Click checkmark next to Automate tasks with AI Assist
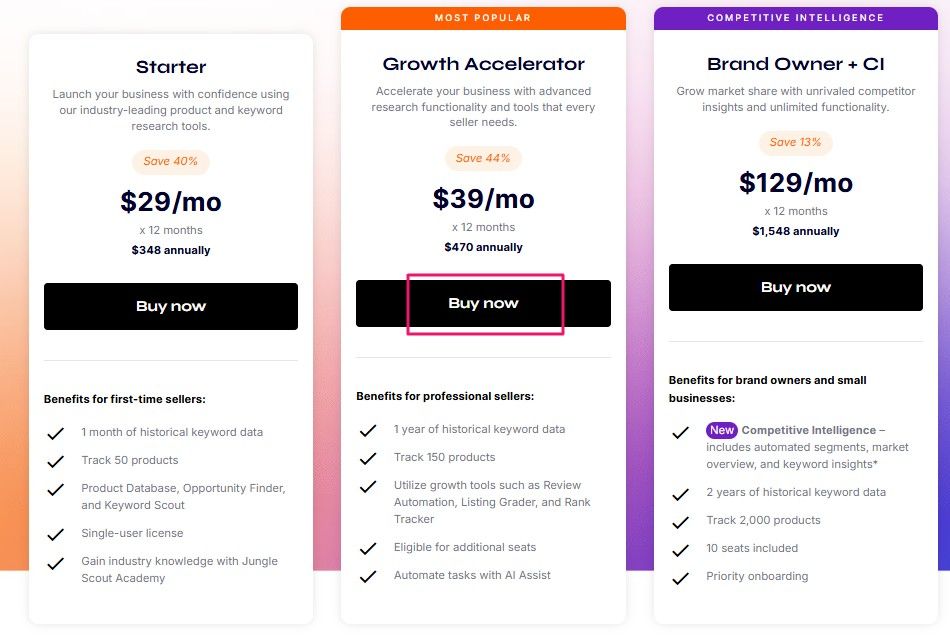 (368, 576)
